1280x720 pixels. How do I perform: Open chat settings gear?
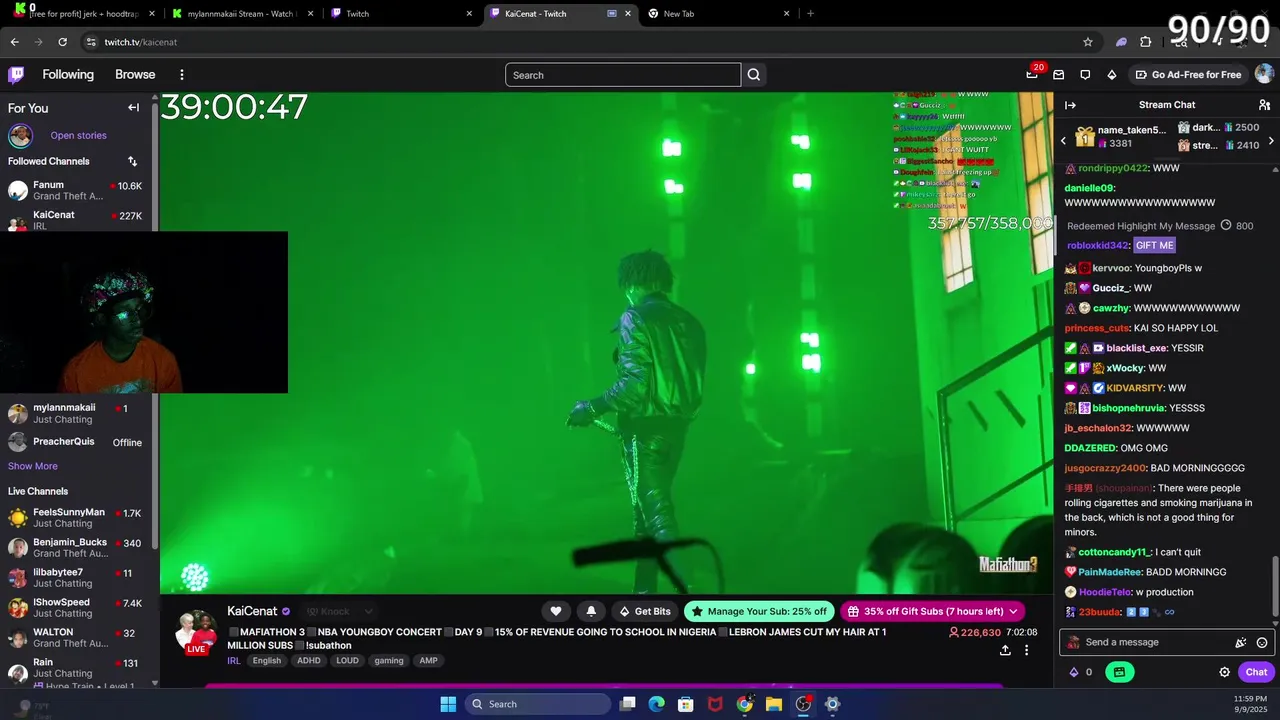tap(1225, 672)
